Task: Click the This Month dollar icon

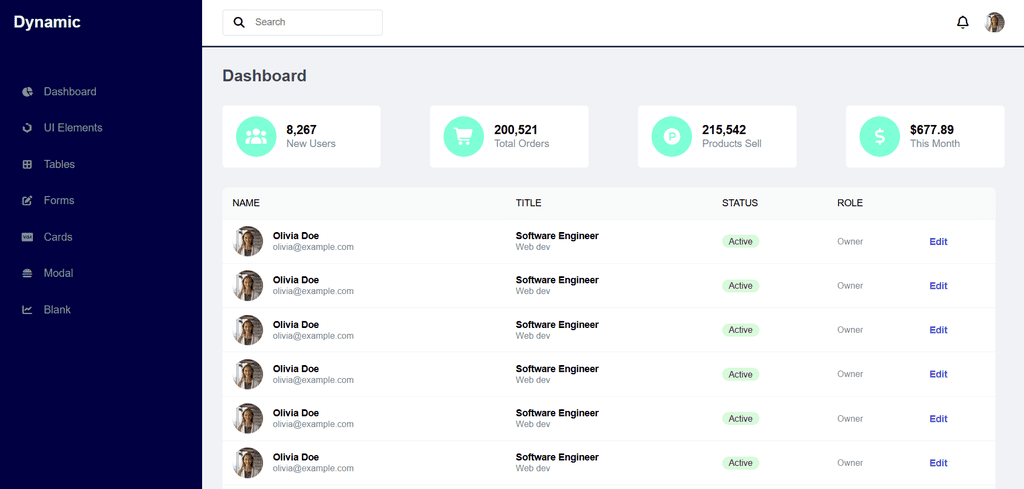Action: pos(880,137)
